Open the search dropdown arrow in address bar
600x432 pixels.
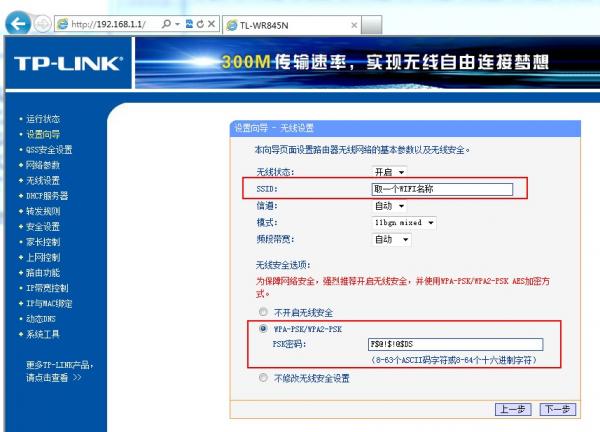click(x=177, y=24)
